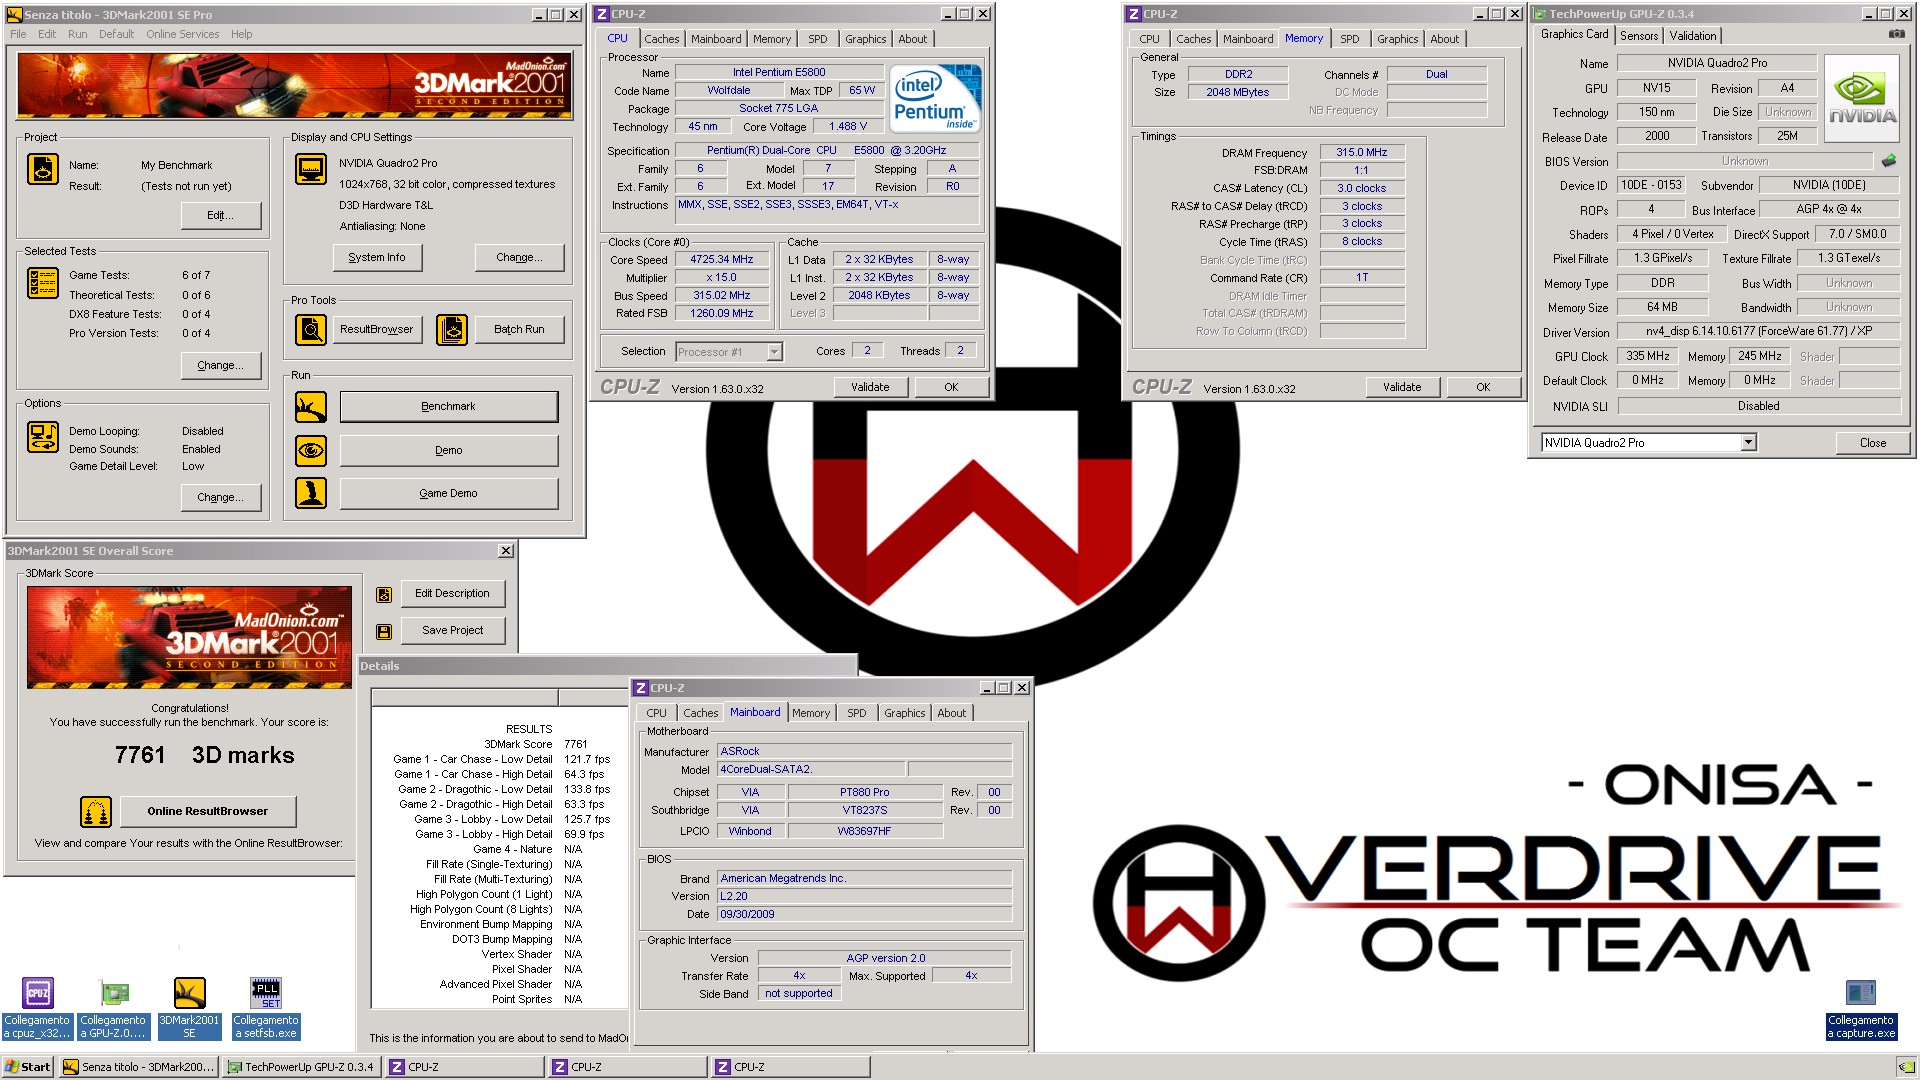Click the GPU-Z BIOS save chip icon
1920x1080 pixels.
pyautogui.click(x=1889, y=161)
